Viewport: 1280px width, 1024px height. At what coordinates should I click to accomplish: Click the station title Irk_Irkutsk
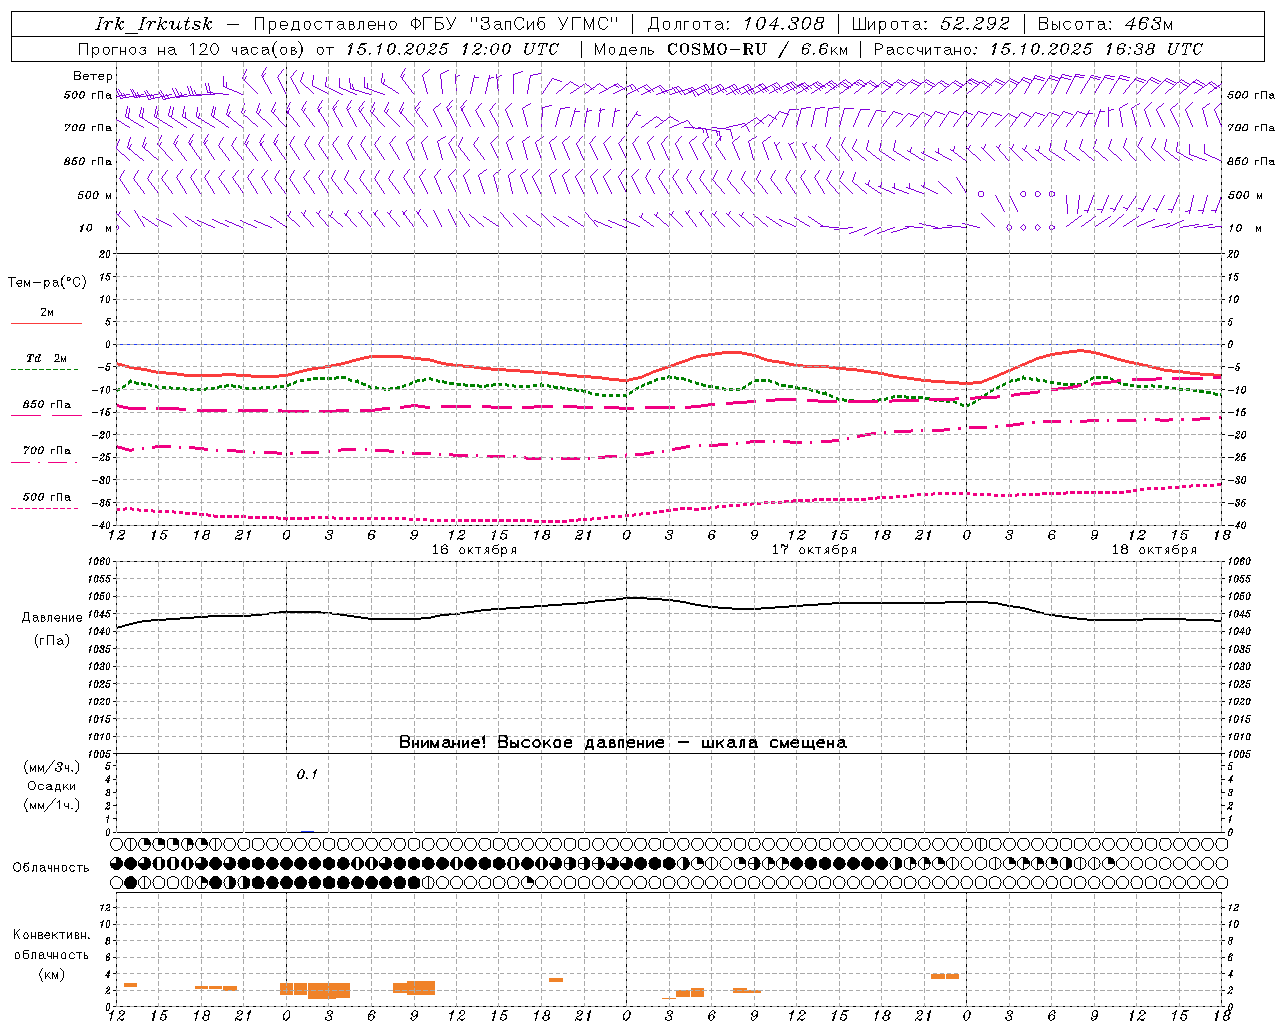(154, 24)
